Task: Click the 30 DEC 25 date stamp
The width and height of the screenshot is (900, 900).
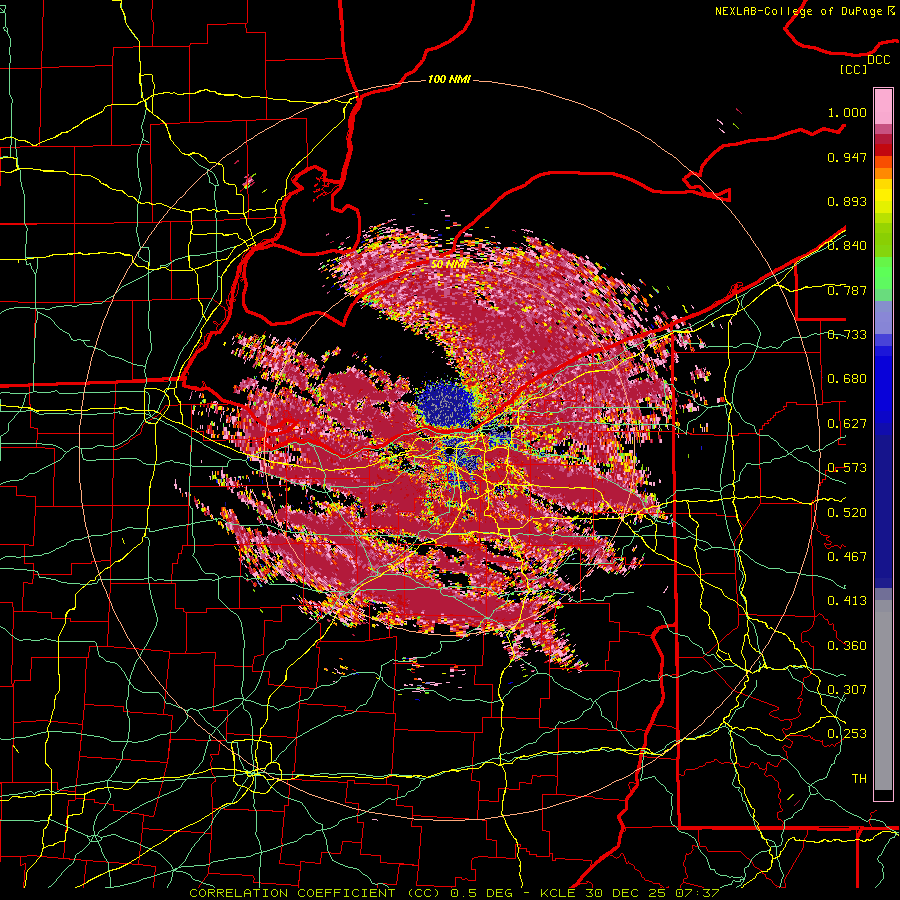Action: (625, 893)
